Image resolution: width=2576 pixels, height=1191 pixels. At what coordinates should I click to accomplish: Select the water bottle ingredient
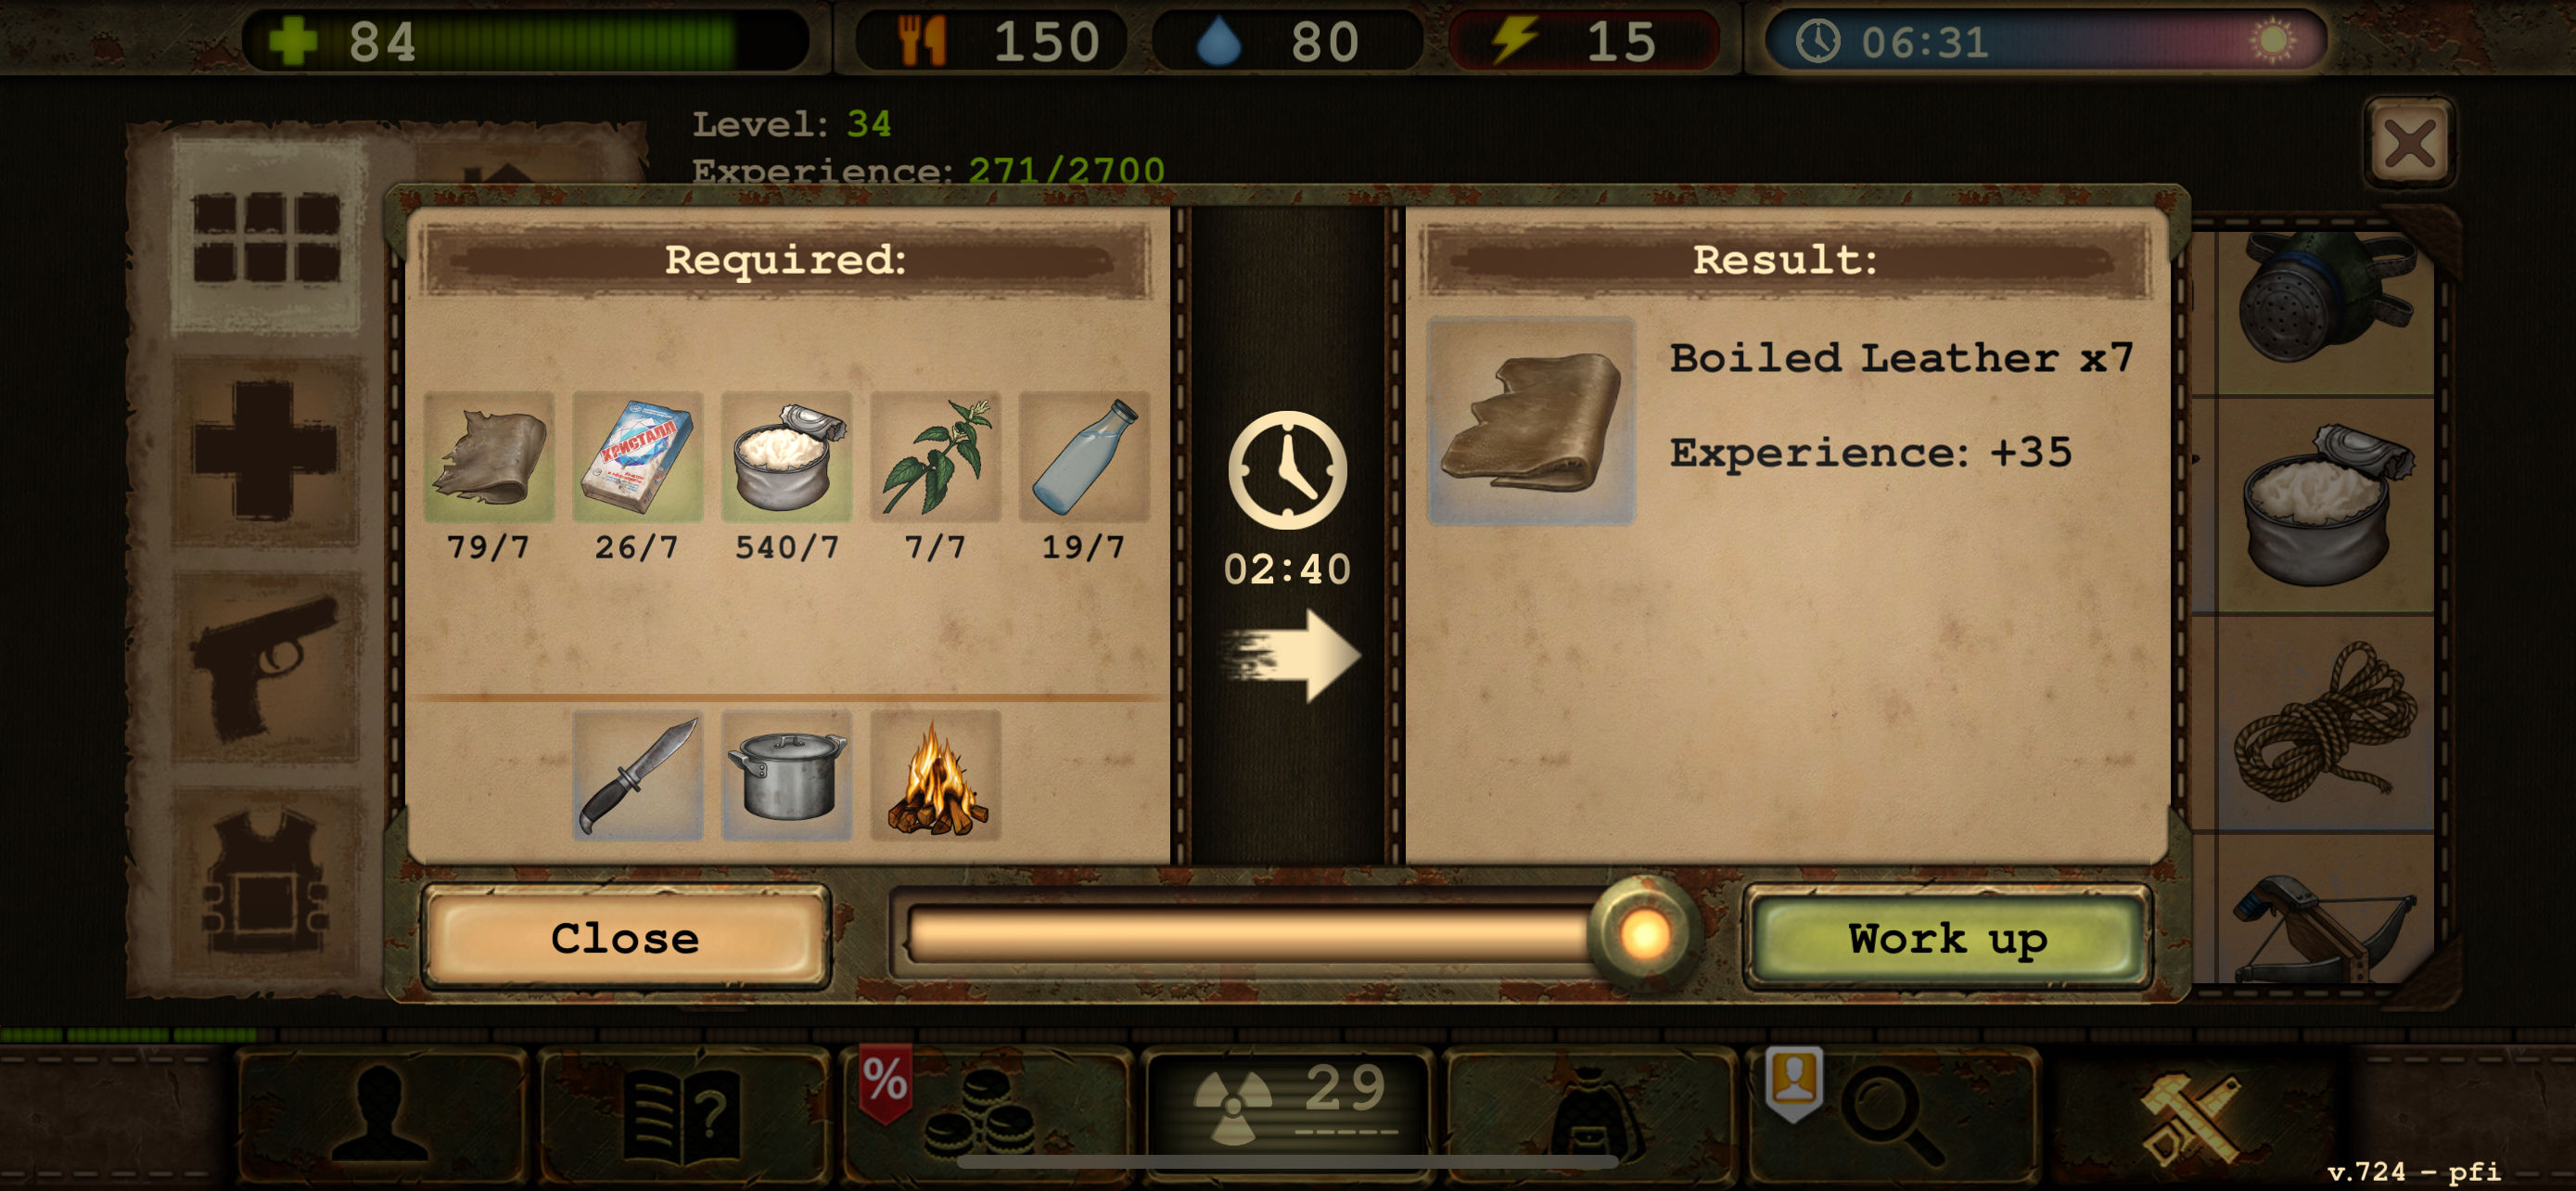tap(1084, 457)
